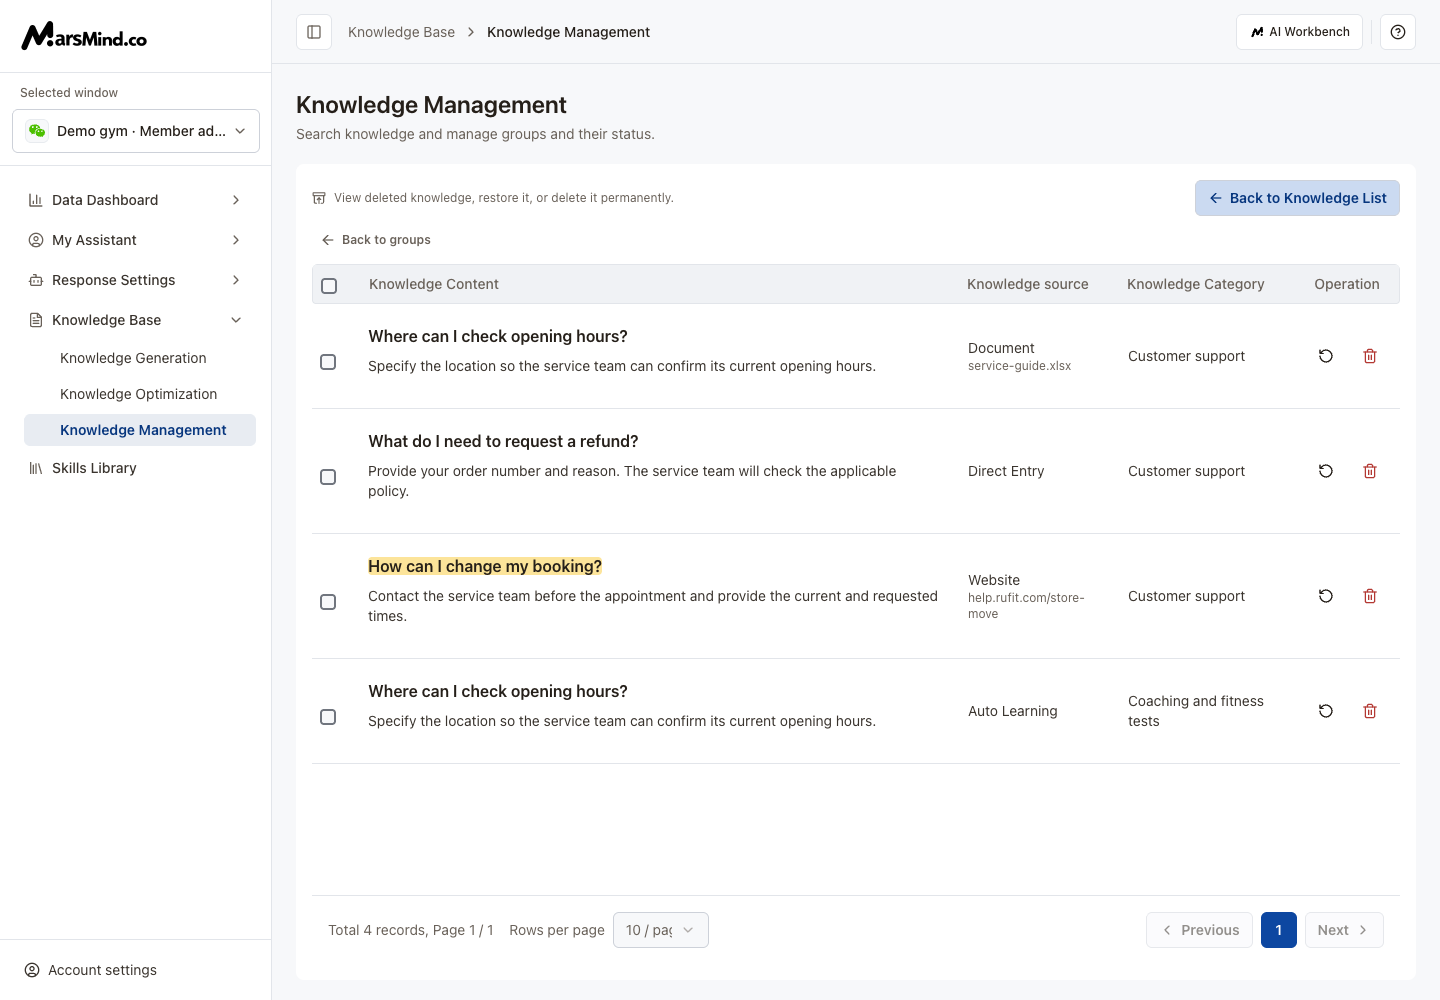The image size is (1440, 1000).
Task: Delete the refund request knowledge entry permanently
Action: click(x=1370, y=471)
